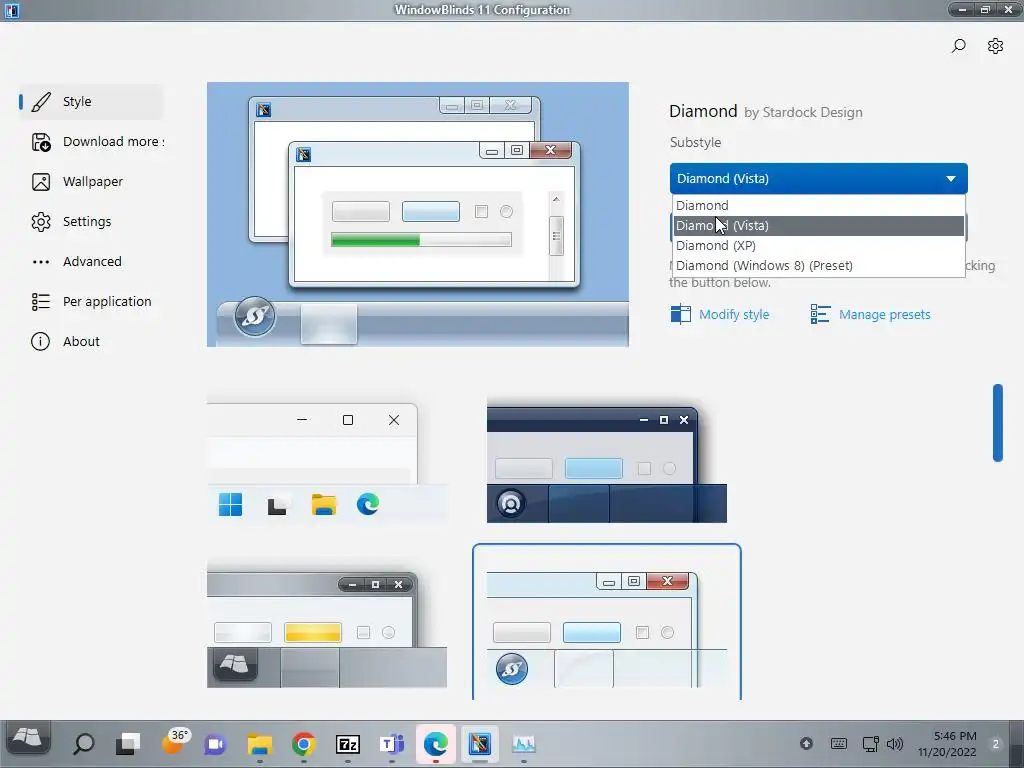The height and width of the screenshot is (768, 1024).
Task: Select the Windows 11 style thumbnail
Action: (327, 462)
